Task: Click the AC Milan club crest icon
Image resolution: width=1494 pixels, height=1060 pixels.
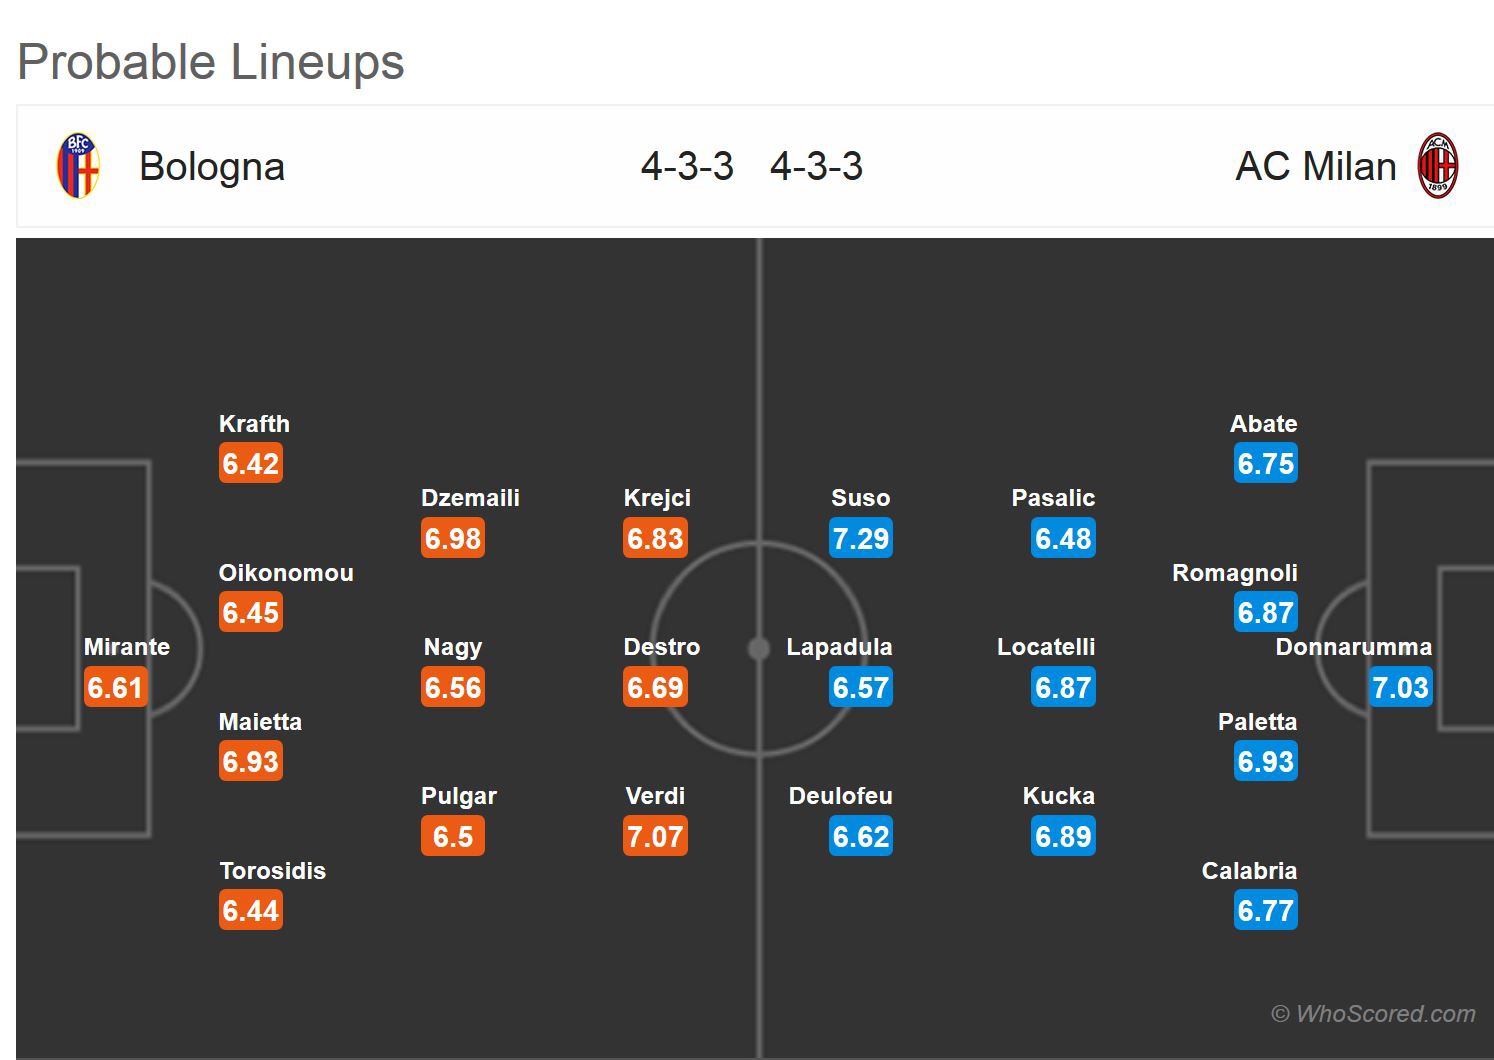Action: point(1437,166)
